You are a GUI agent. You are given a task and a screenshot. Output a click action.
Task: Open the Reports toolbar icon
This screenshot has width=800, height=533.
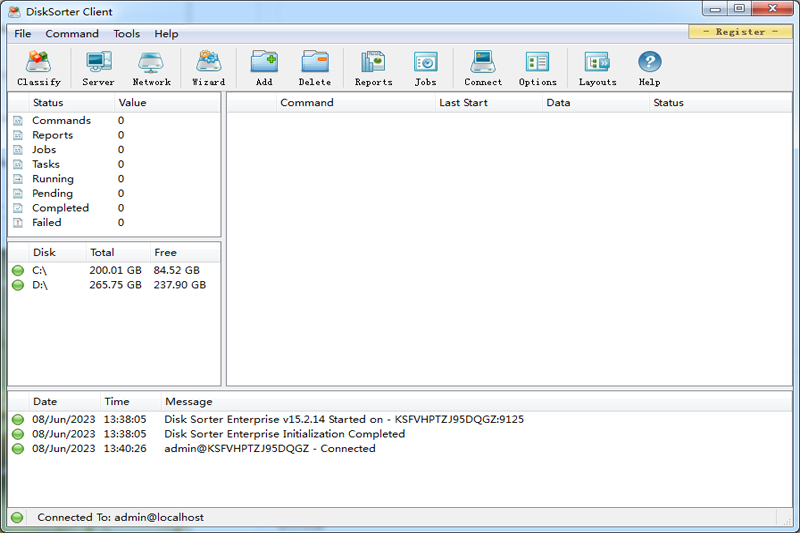373,68
